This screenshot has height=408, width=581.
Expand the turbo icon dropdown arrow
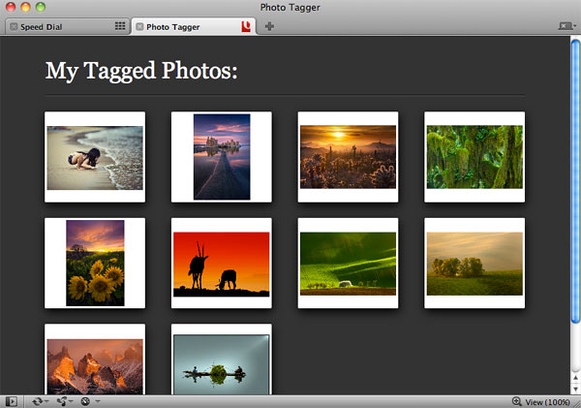(x=97, y=401)
